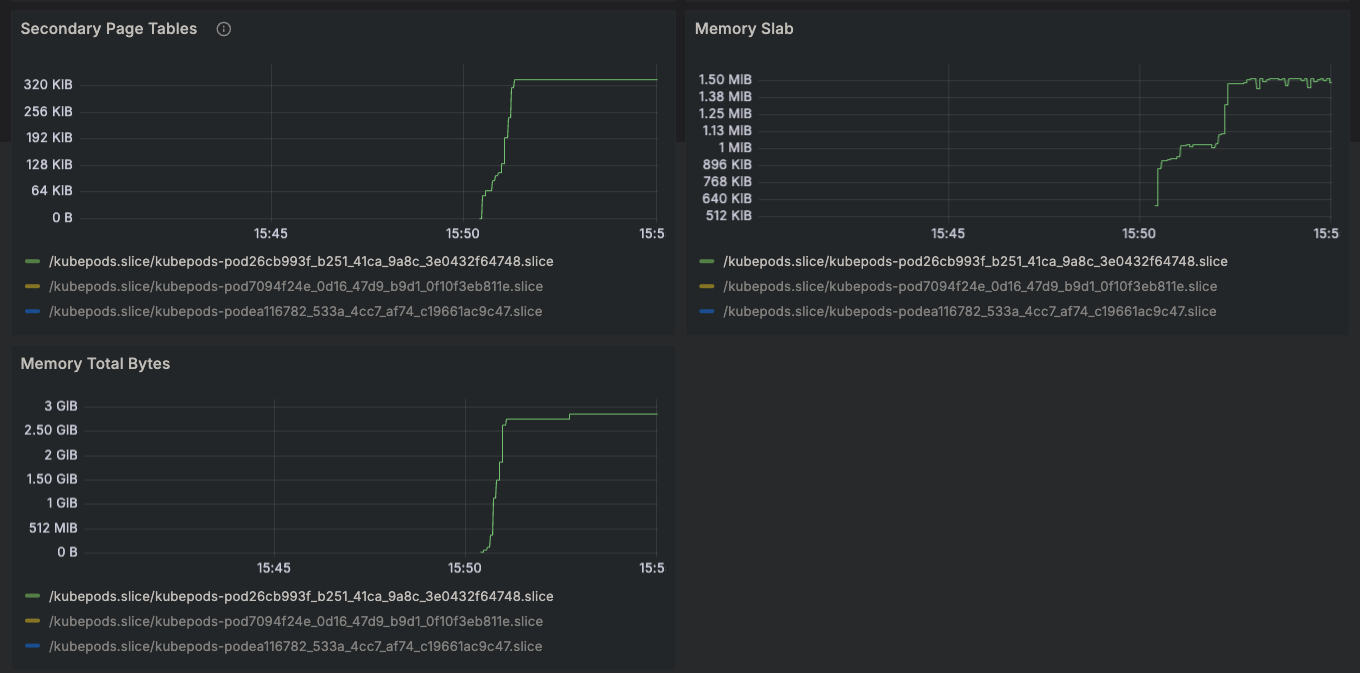1360x673 pixels.
Task: Toggle podea116782 series label in Secondary Page Tables
Action: tap(295, 312)
